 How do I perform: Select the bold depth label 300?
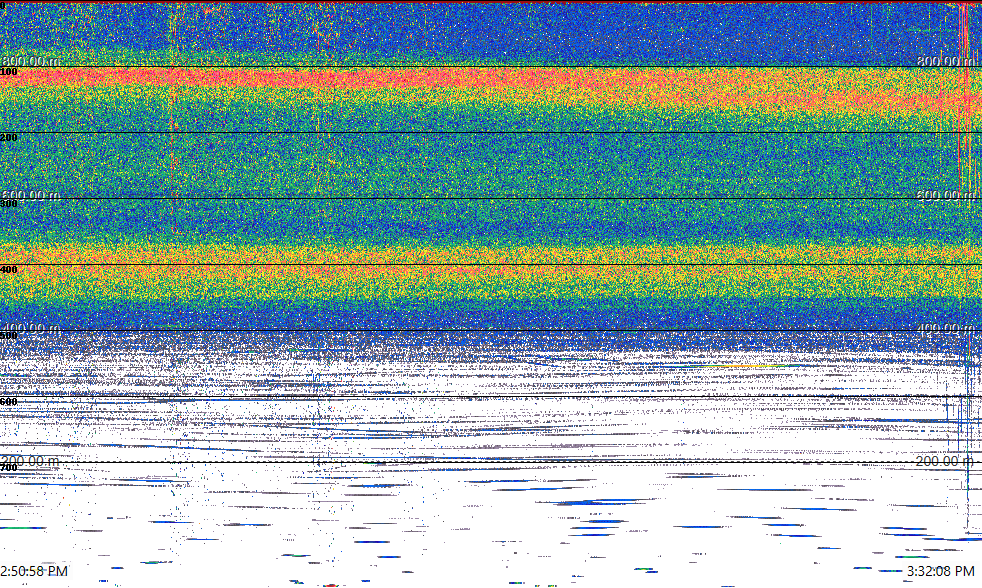point(9,204)
